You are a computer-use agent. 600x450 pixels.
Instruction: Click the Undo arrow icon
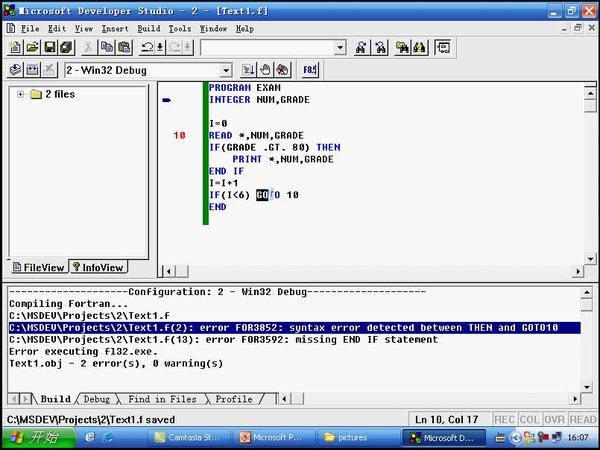tap(147, 47)
